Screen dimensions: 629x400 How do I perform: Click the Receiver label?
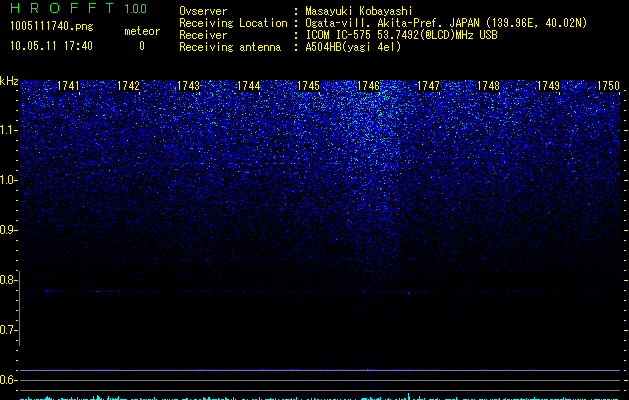pos(203,35)
